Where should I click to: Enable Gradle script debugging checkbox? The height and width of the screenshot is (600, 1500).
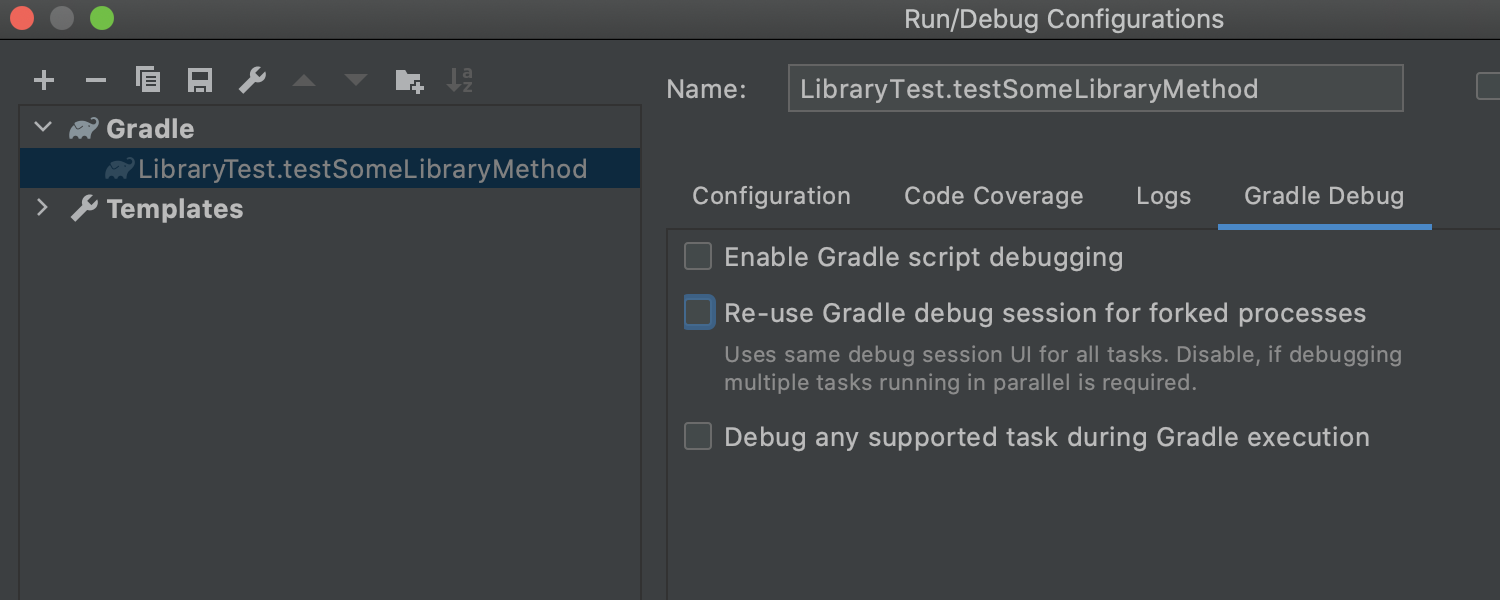(698, 257)
